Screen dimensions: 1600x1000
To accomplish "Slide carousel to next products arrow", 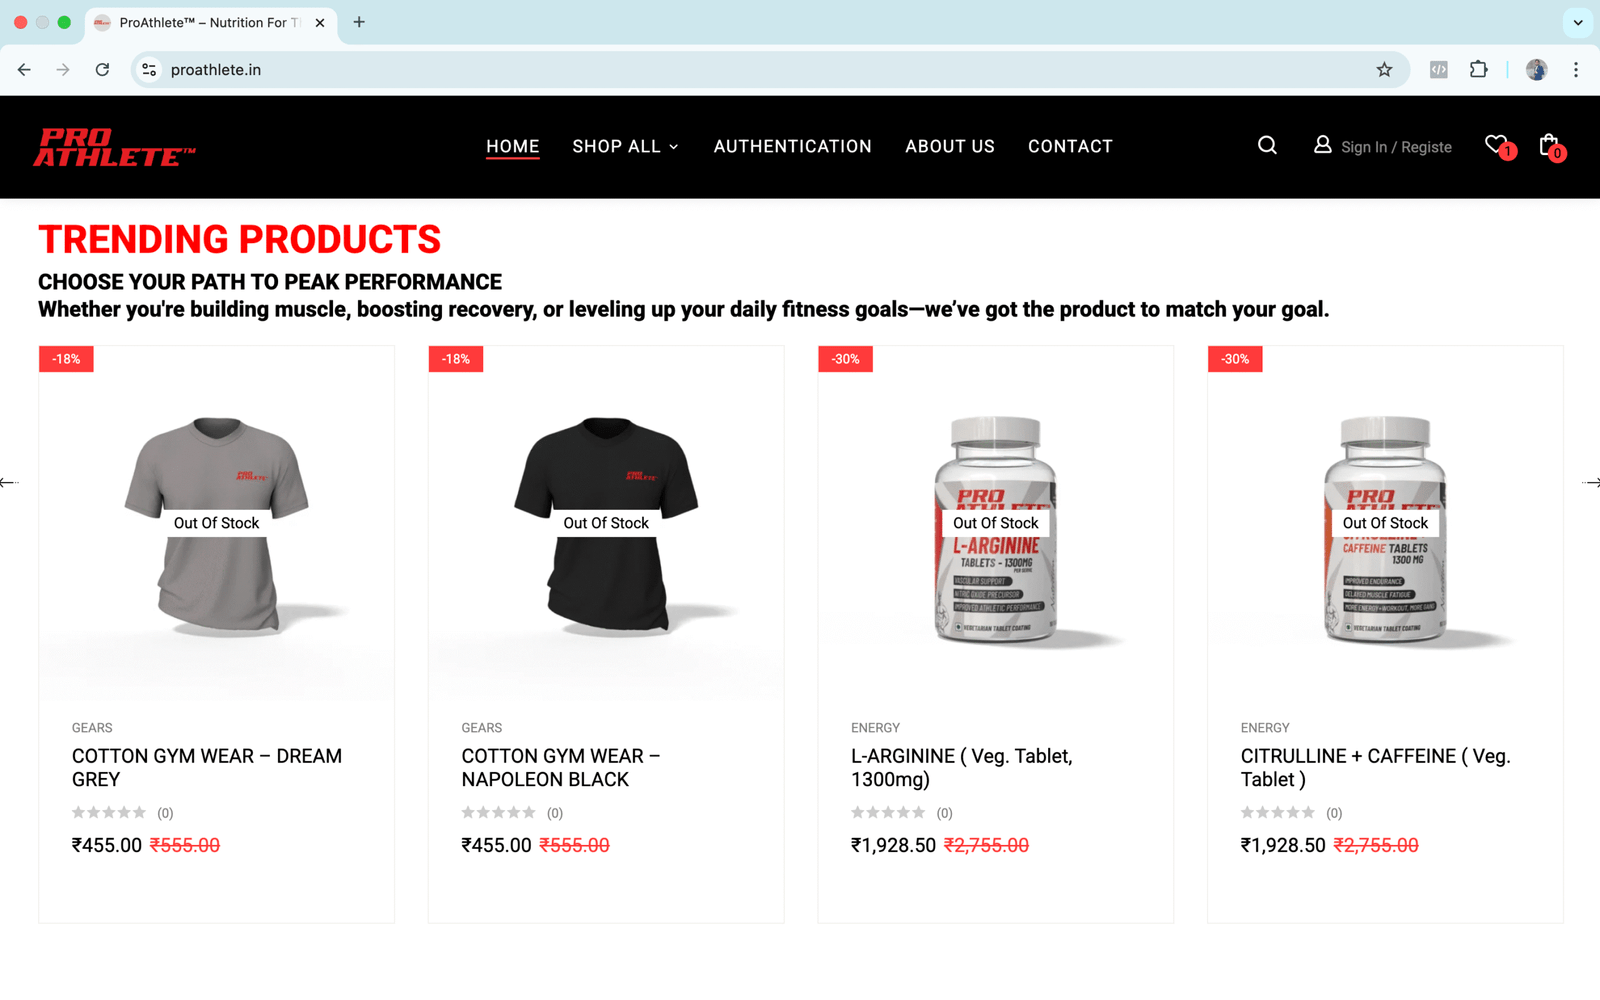I will tap(1591, 483).
